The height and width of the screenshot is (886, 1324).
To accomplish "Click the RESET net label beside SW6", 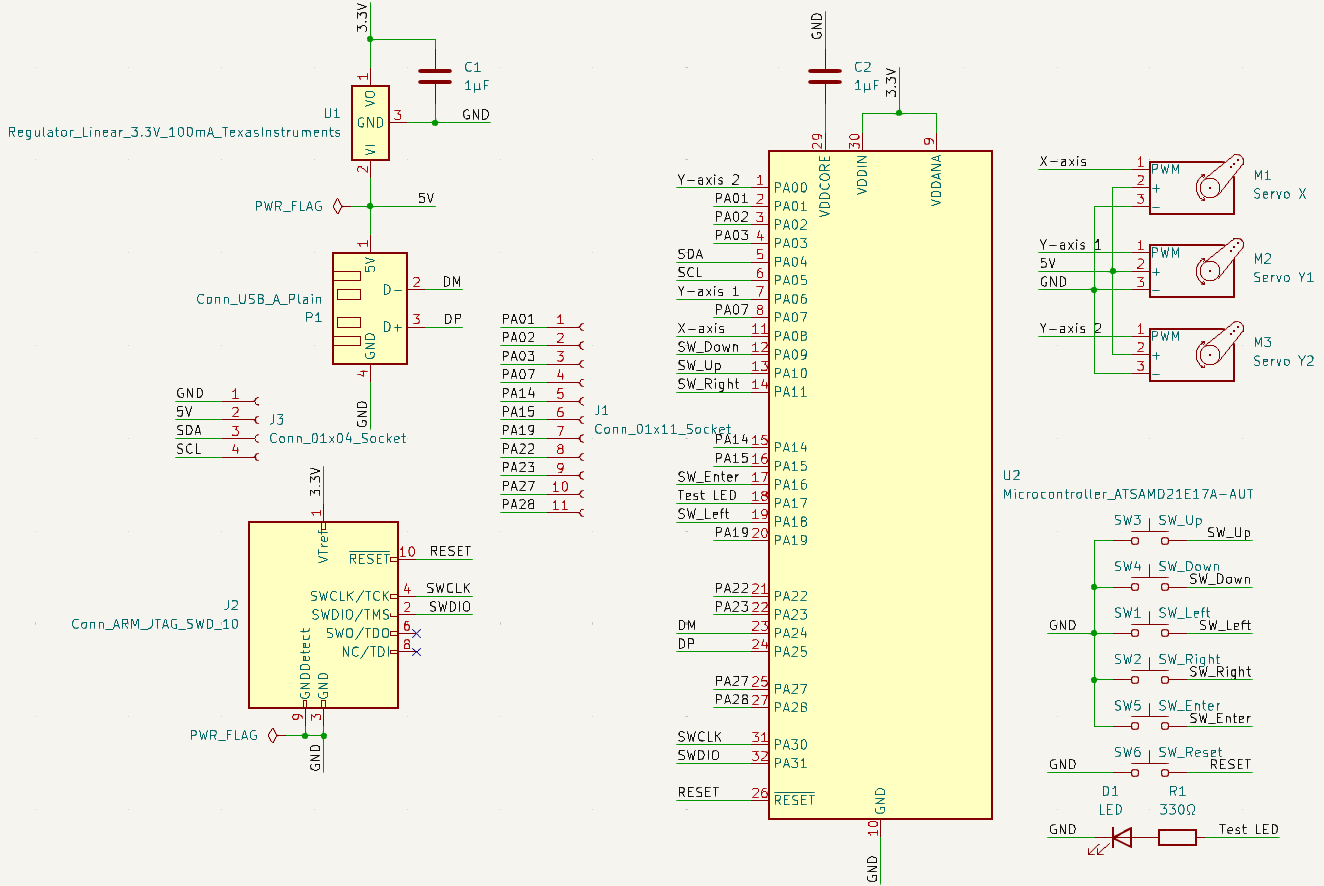I will tap(1230, 764).
